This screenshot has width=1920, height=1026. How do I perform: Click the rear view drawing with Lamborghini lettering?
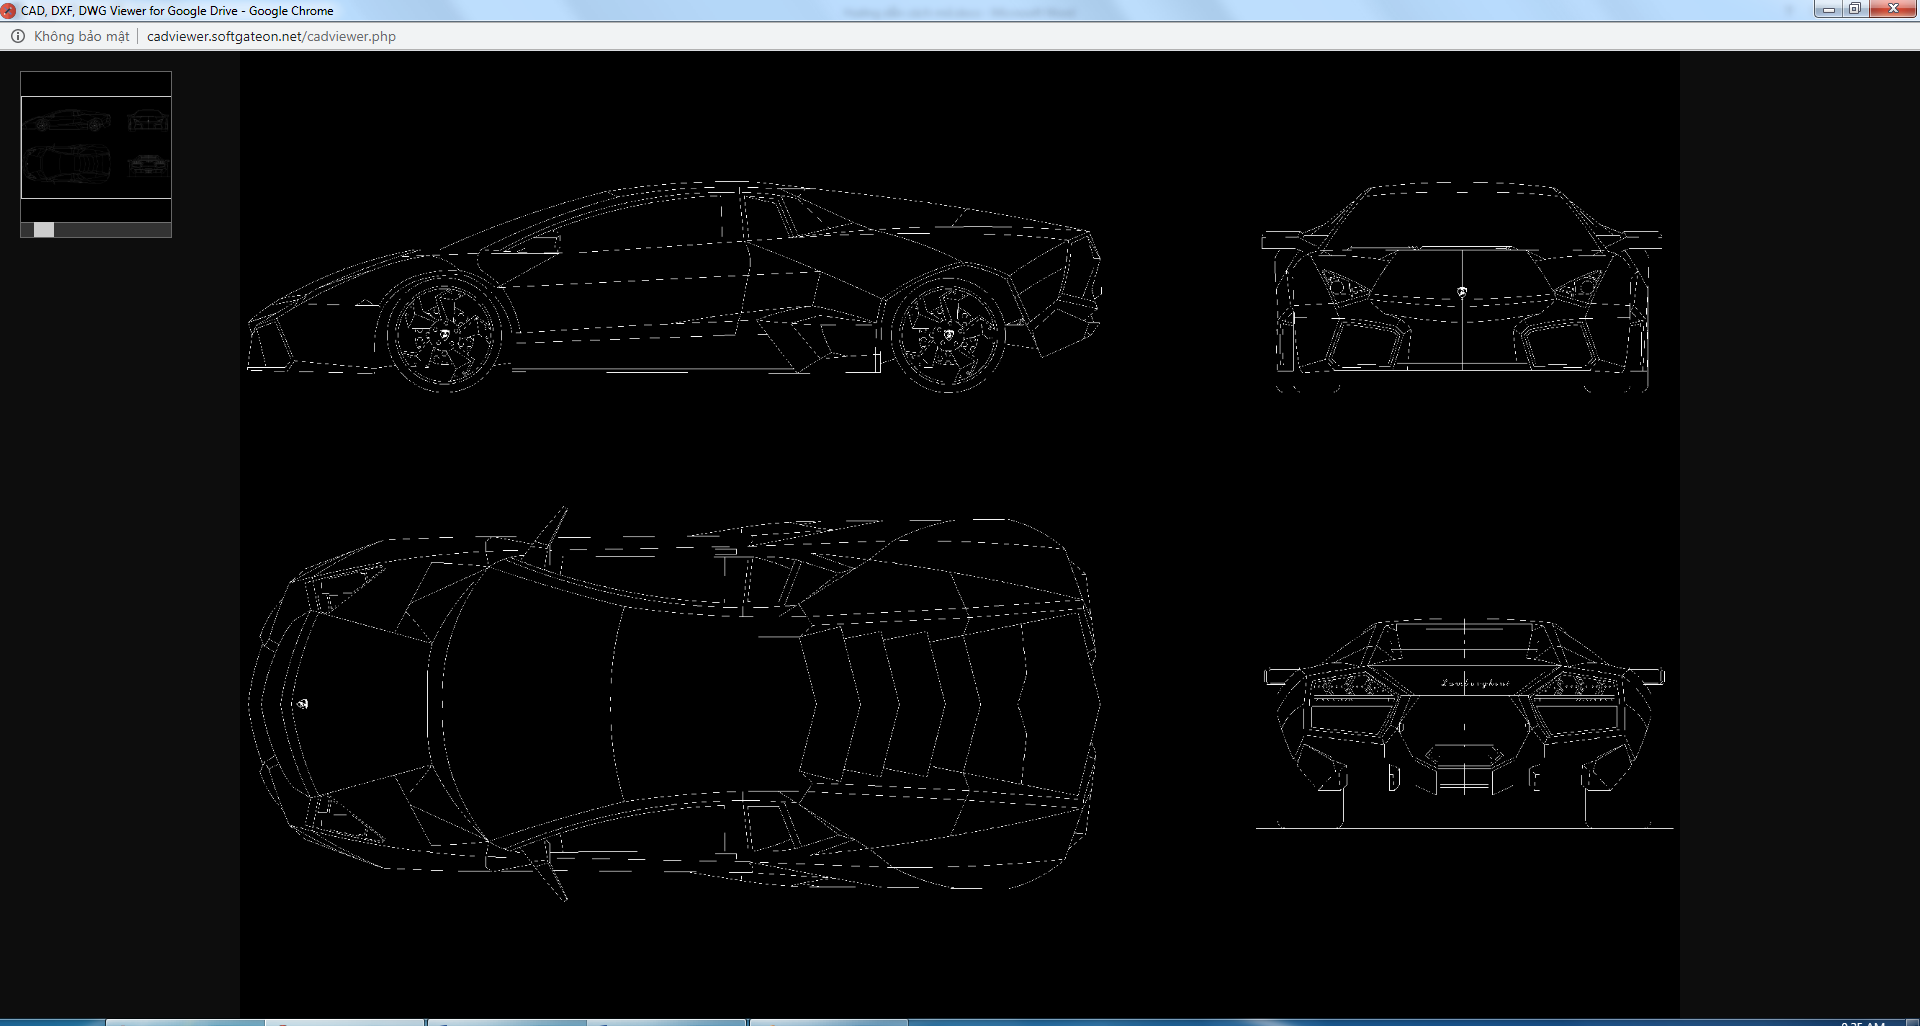[x=1464, y=724]
